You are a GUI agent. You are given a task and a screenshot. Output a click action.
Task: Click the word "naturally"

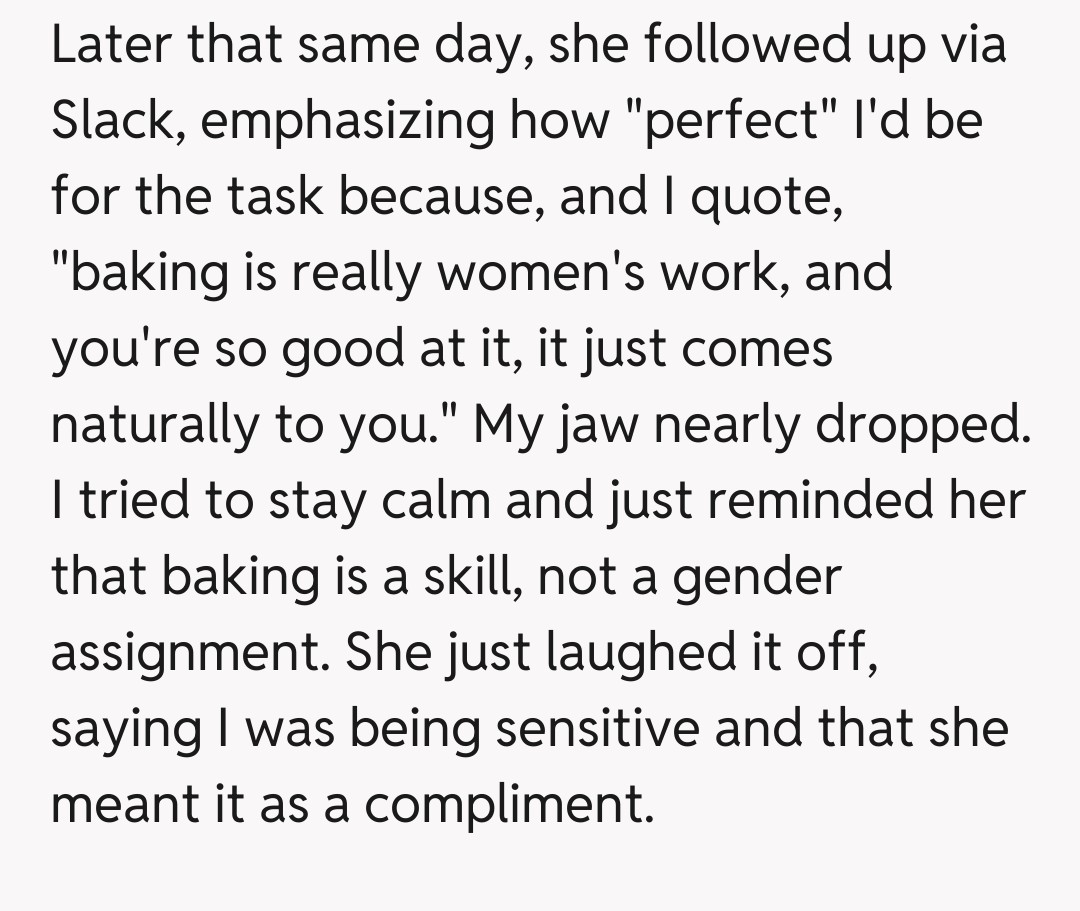click(149, 424)
